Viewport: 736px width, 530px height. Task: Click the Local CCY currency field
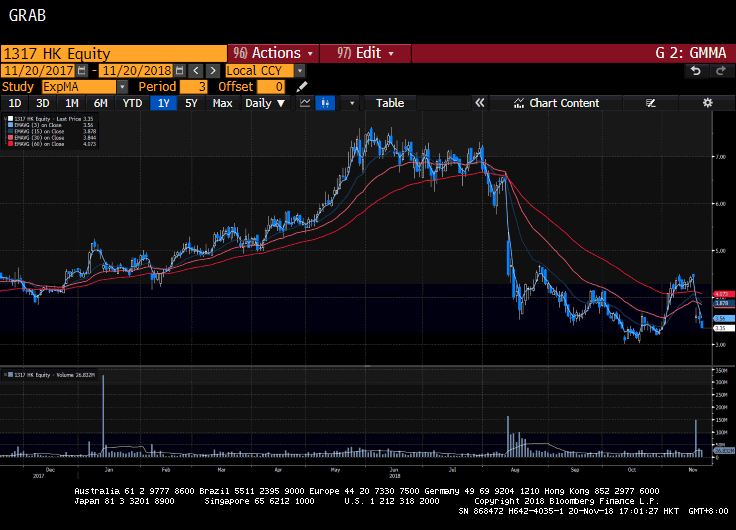click(260, 71)
